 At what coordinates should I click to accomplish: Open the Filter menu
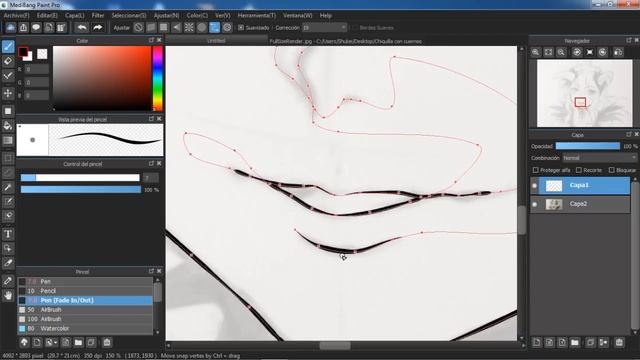point(98,16)
